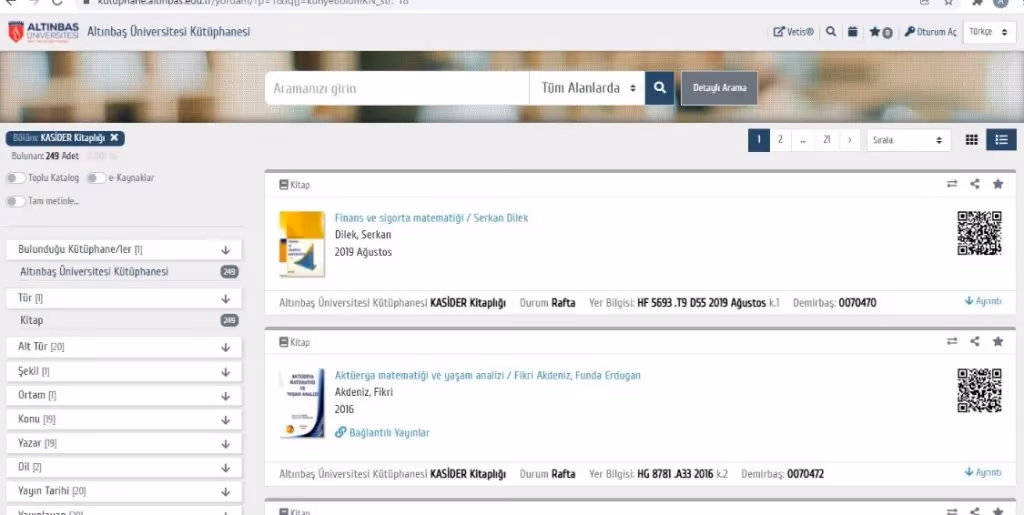Open the Sırala sort dropdown
This screenshot has height=515, width=1024.
908,140
